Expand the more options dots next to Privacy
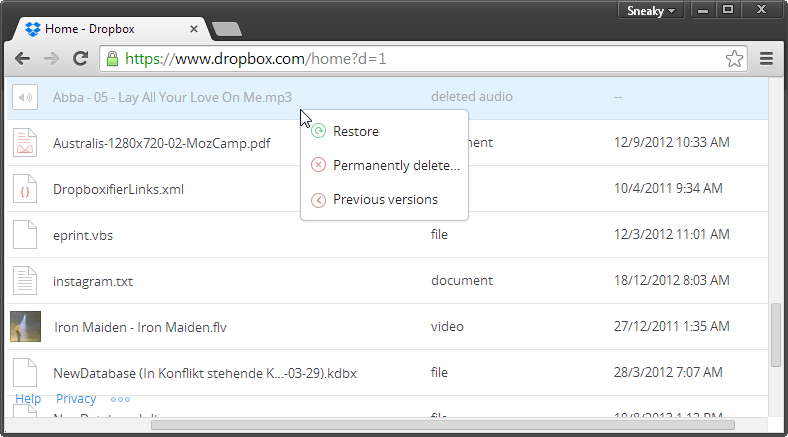Image resolution: width=788 pixels, height=437 pixels. pyautogui.click(x=120, y=399)
